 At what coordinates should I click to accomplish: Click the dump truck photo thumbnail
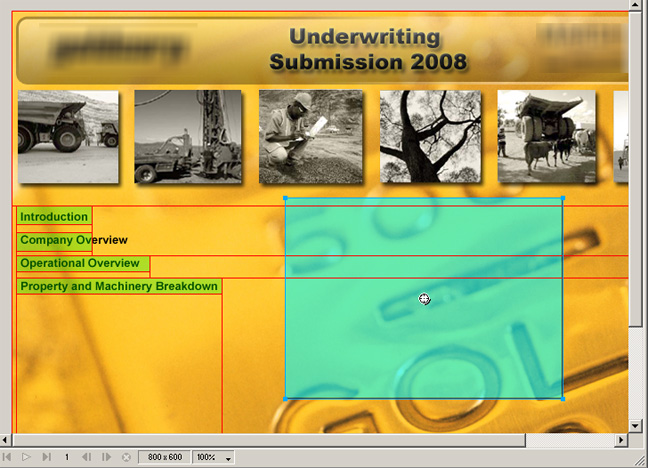click(x=68, y=137)
